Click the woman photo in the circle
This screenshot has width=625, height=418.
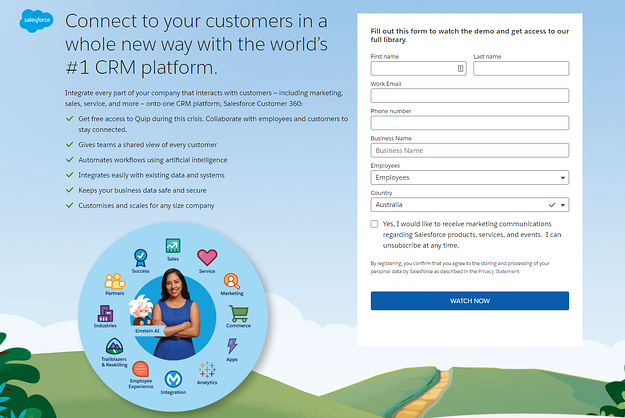pos(176,313)
